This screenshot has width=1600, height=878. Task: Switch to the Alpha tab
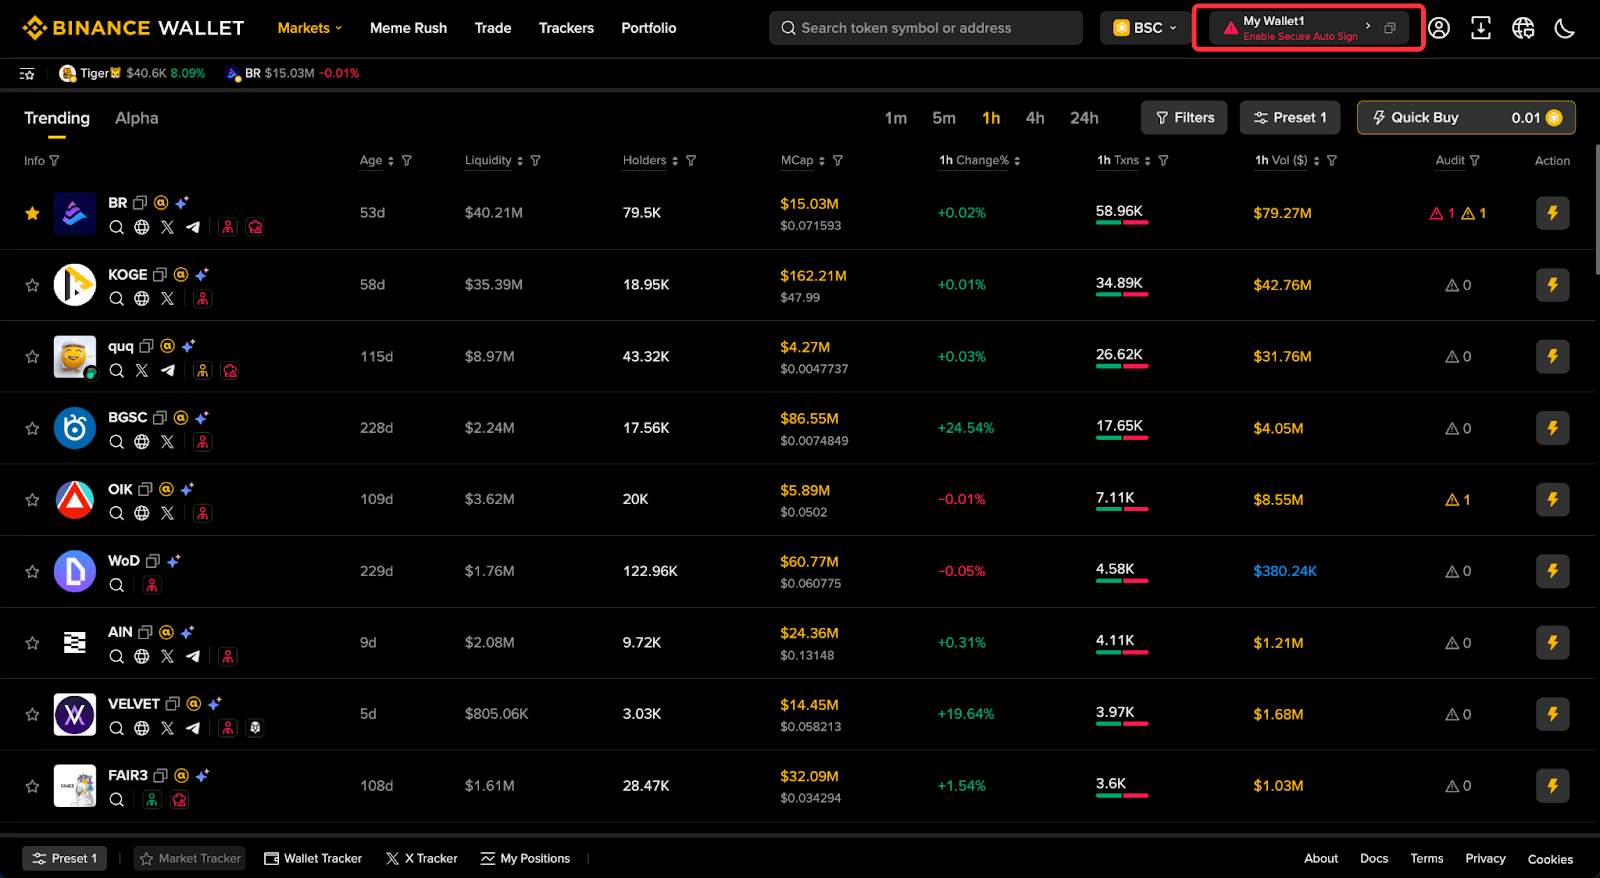pyautogui.click(x=137, y=118)
